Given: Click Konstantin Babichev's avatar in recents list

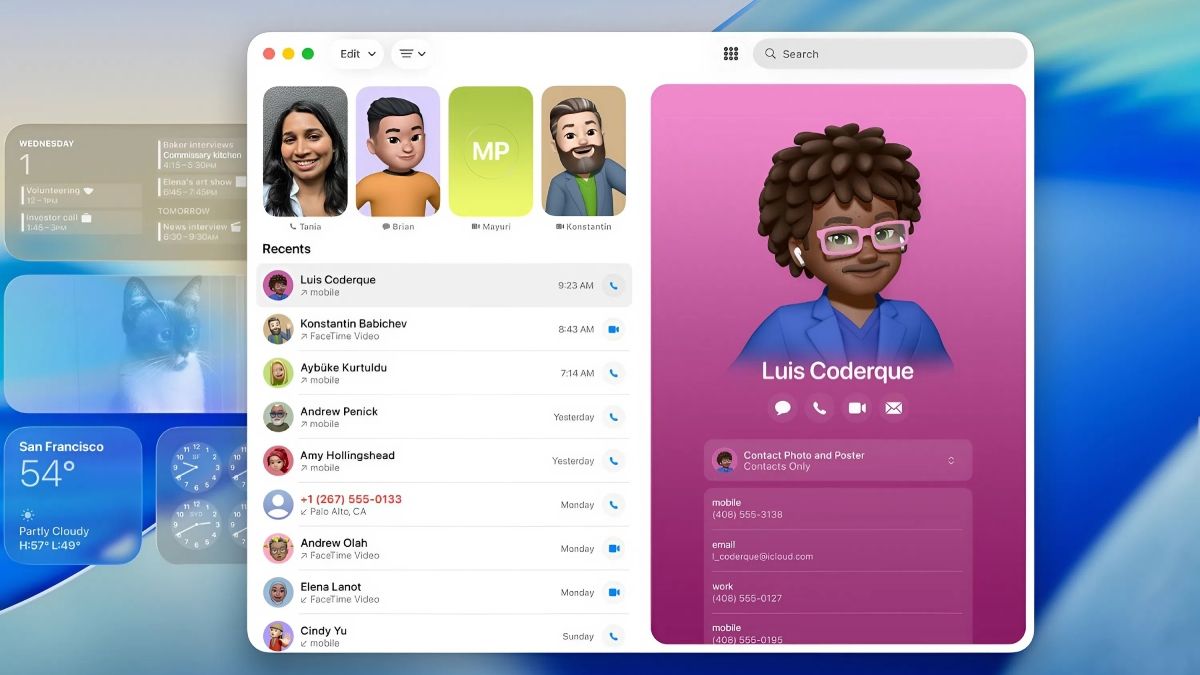Looking at the screenshot, I should pyautogui.click(x=278, y=329).
